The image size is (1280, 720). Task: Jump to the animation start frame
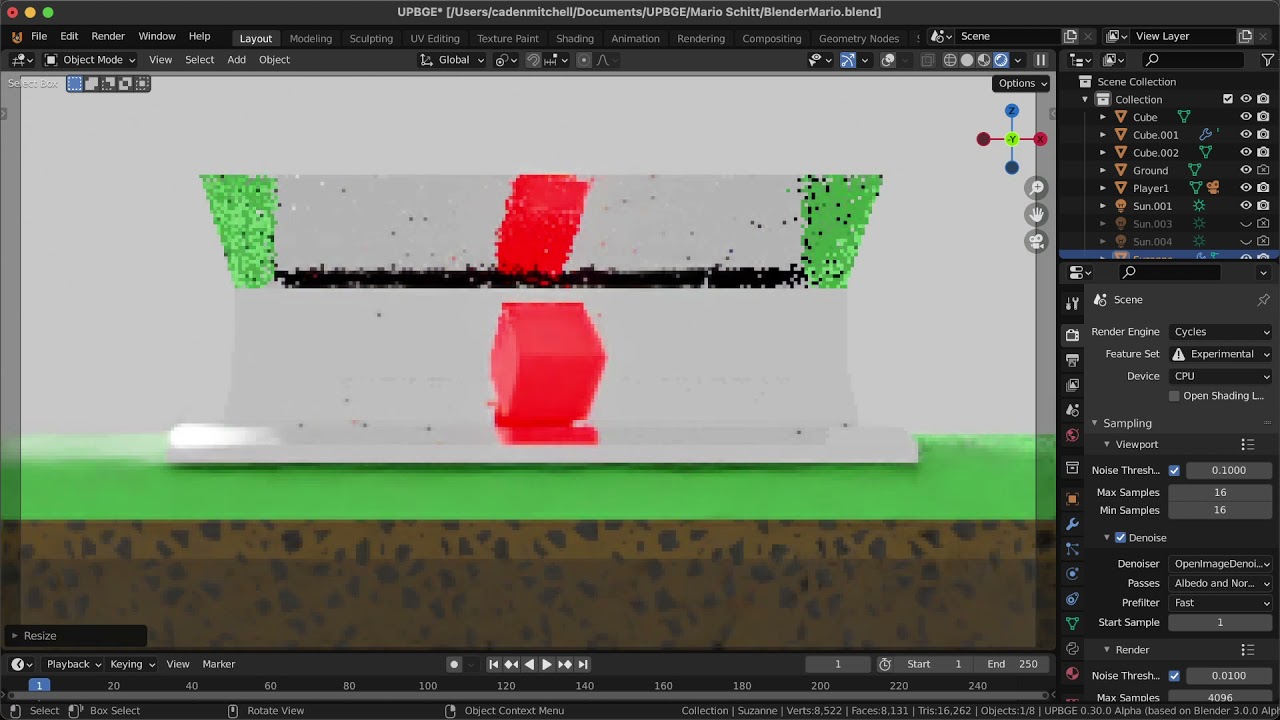pyautogui.click(x=493, y=664)
